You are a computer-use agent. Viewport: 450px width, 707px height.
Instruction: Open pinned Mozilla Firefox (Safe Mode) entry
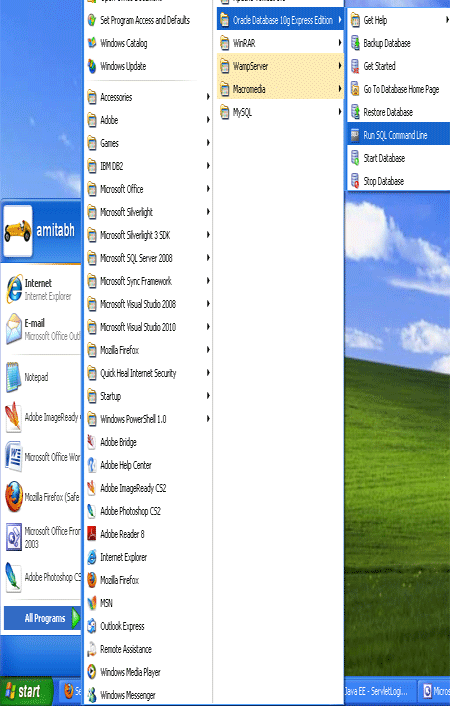(42, 497)
